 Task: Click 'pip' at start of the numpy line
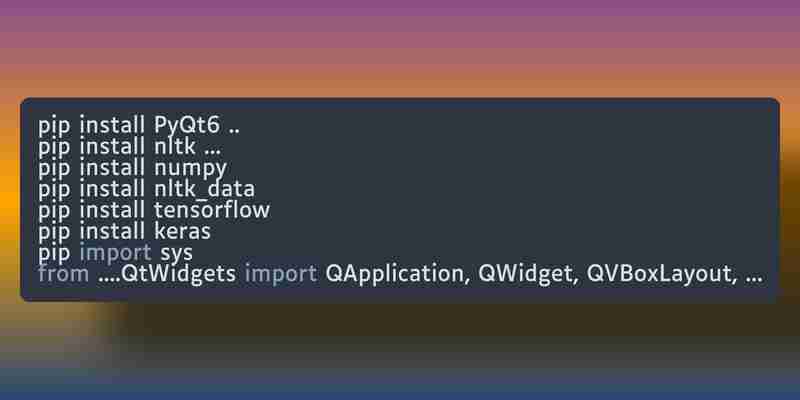click(x=55, y=169)
